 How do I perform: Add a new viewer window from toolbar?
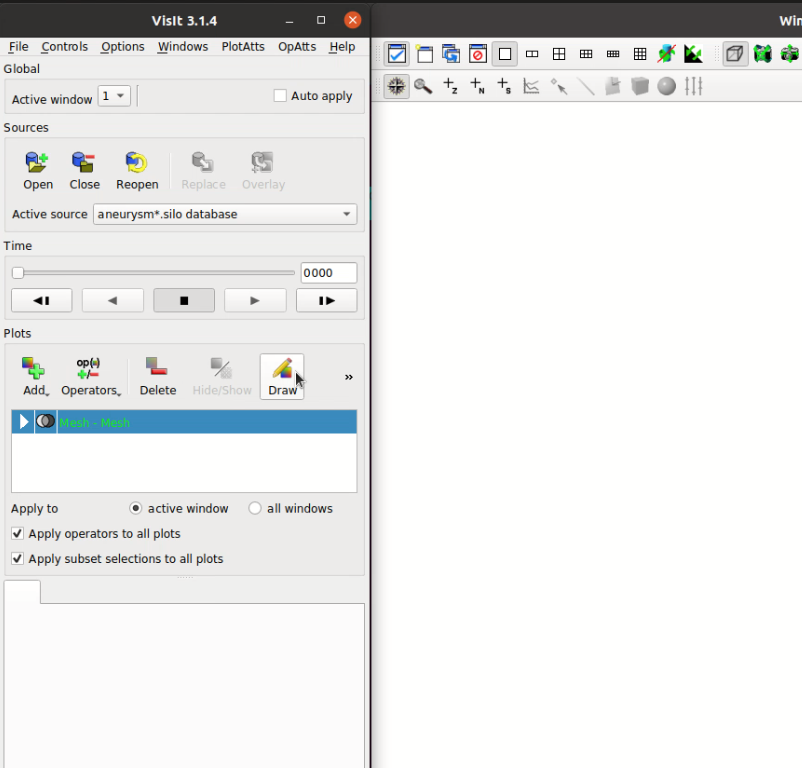click(424, 54)
